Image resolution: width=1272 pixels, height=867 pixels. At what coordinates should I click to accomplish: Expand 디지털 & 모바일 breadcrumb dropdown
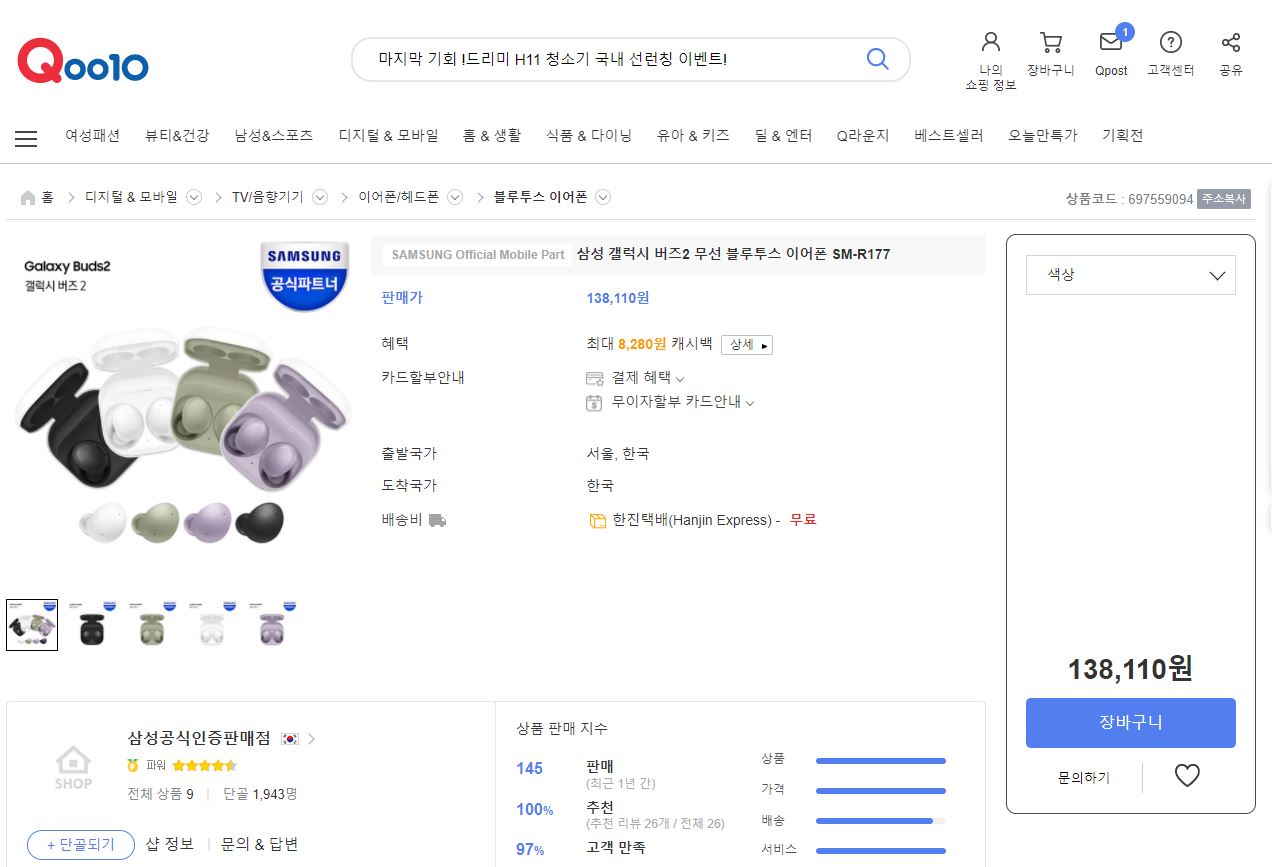pos(194,197)
